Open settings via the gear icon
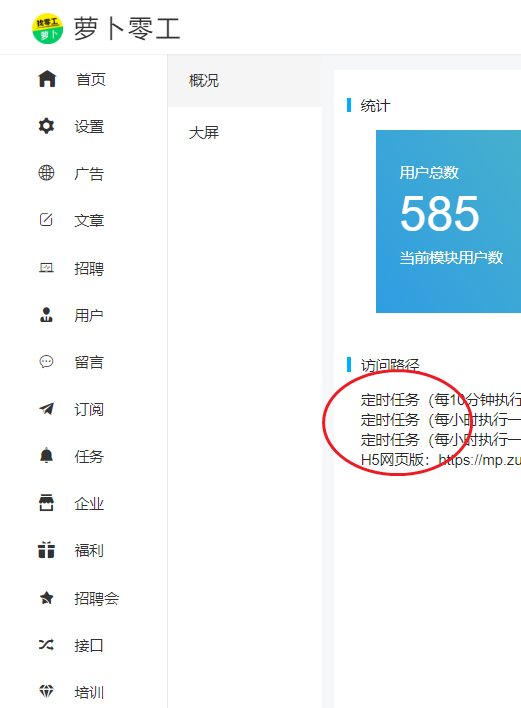Image resolution: width=521 pixels, height=708 pixels. coord(47,126)
